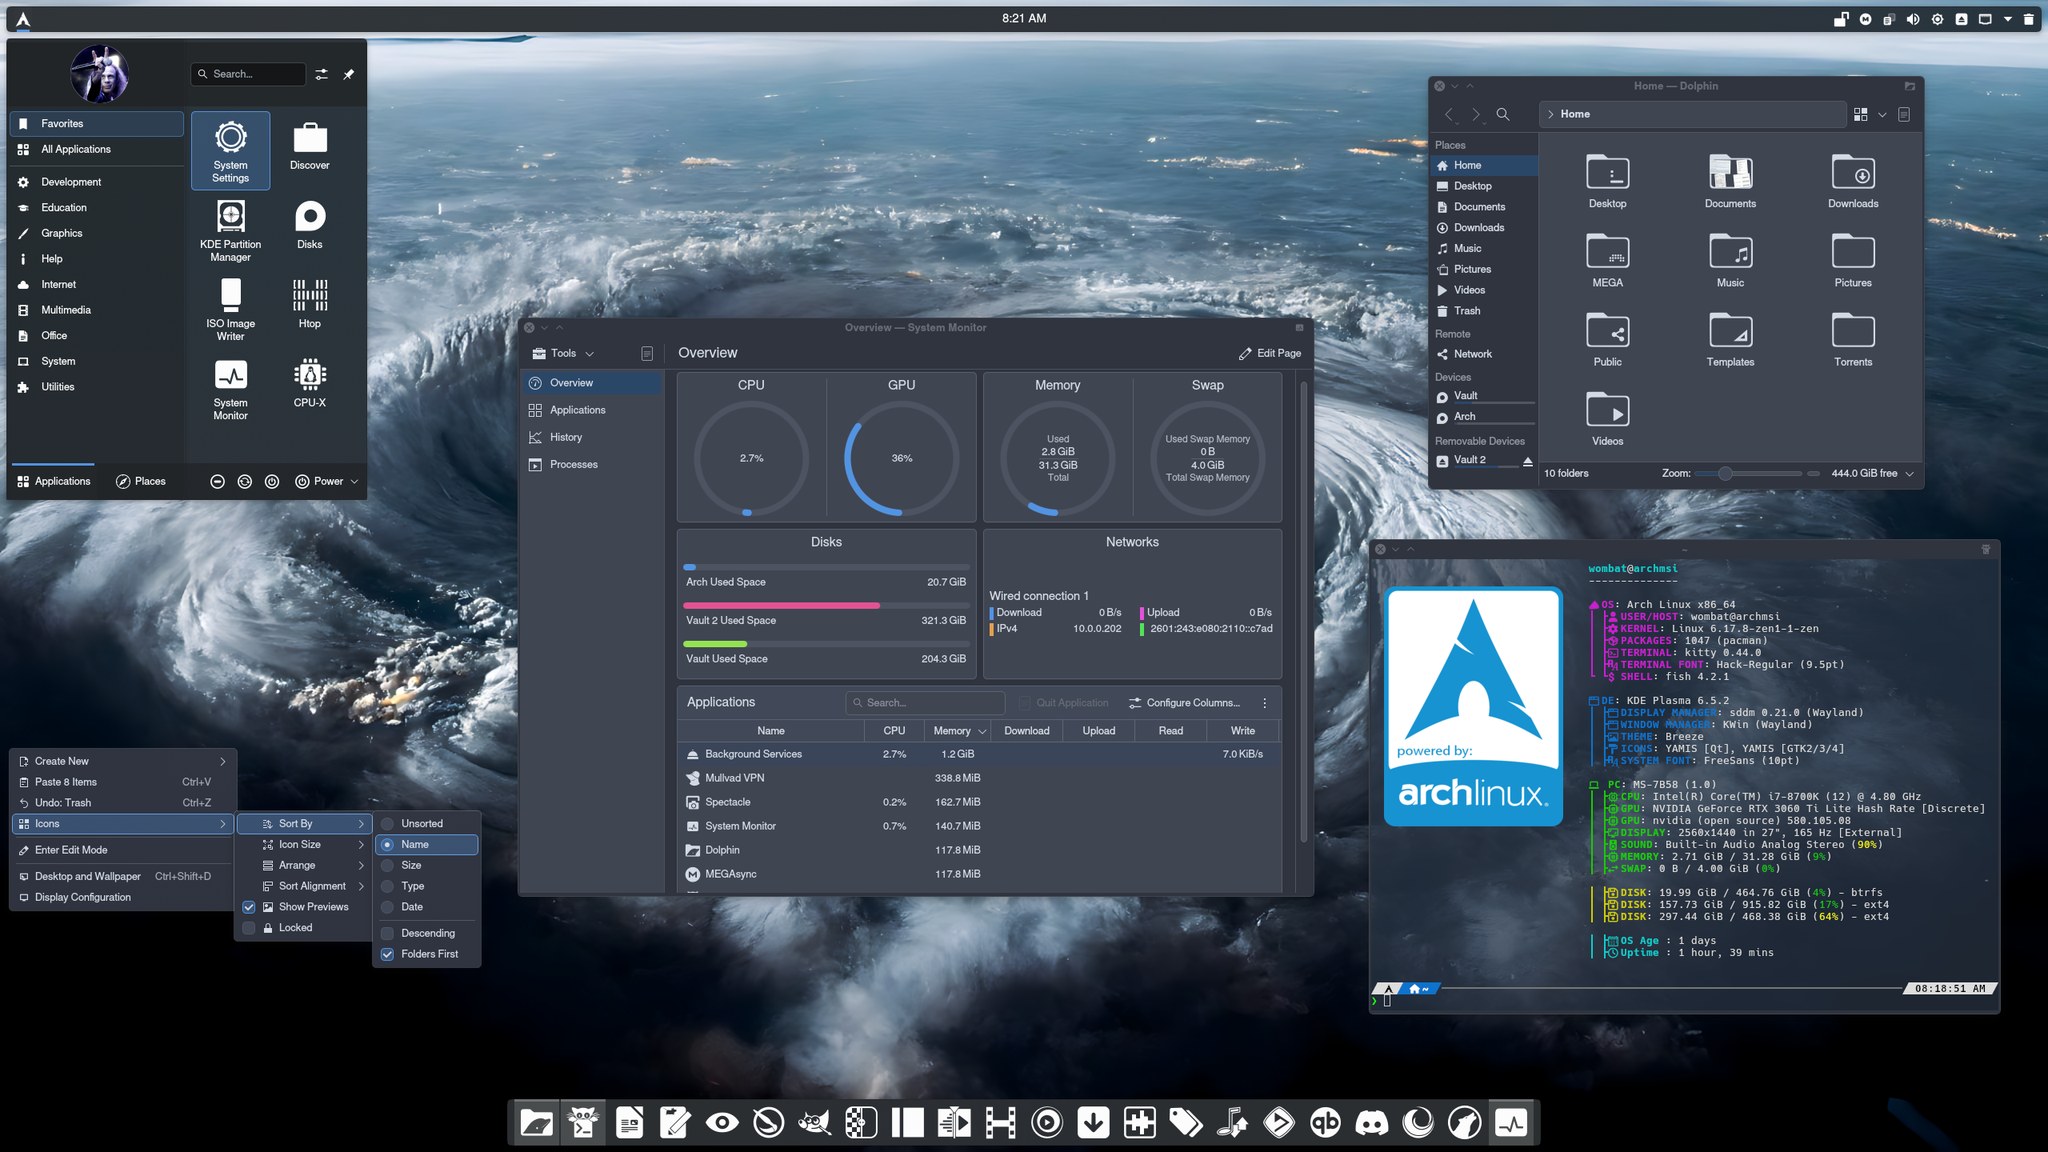
Task: Open System Monitor launcher icon
Action: pos(230,389)
